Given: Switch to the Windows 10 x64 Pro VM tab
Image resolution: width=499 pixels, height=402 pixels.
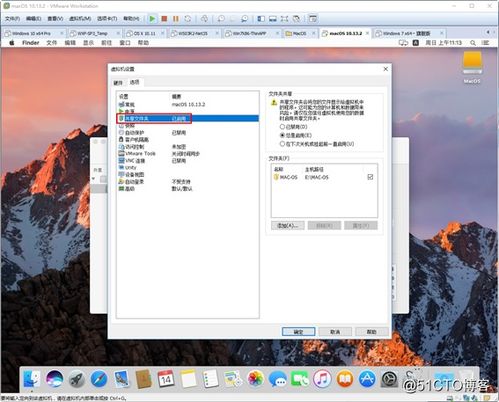Looking at the screenshot, I should pyautogui.click(x=33, y=33).
